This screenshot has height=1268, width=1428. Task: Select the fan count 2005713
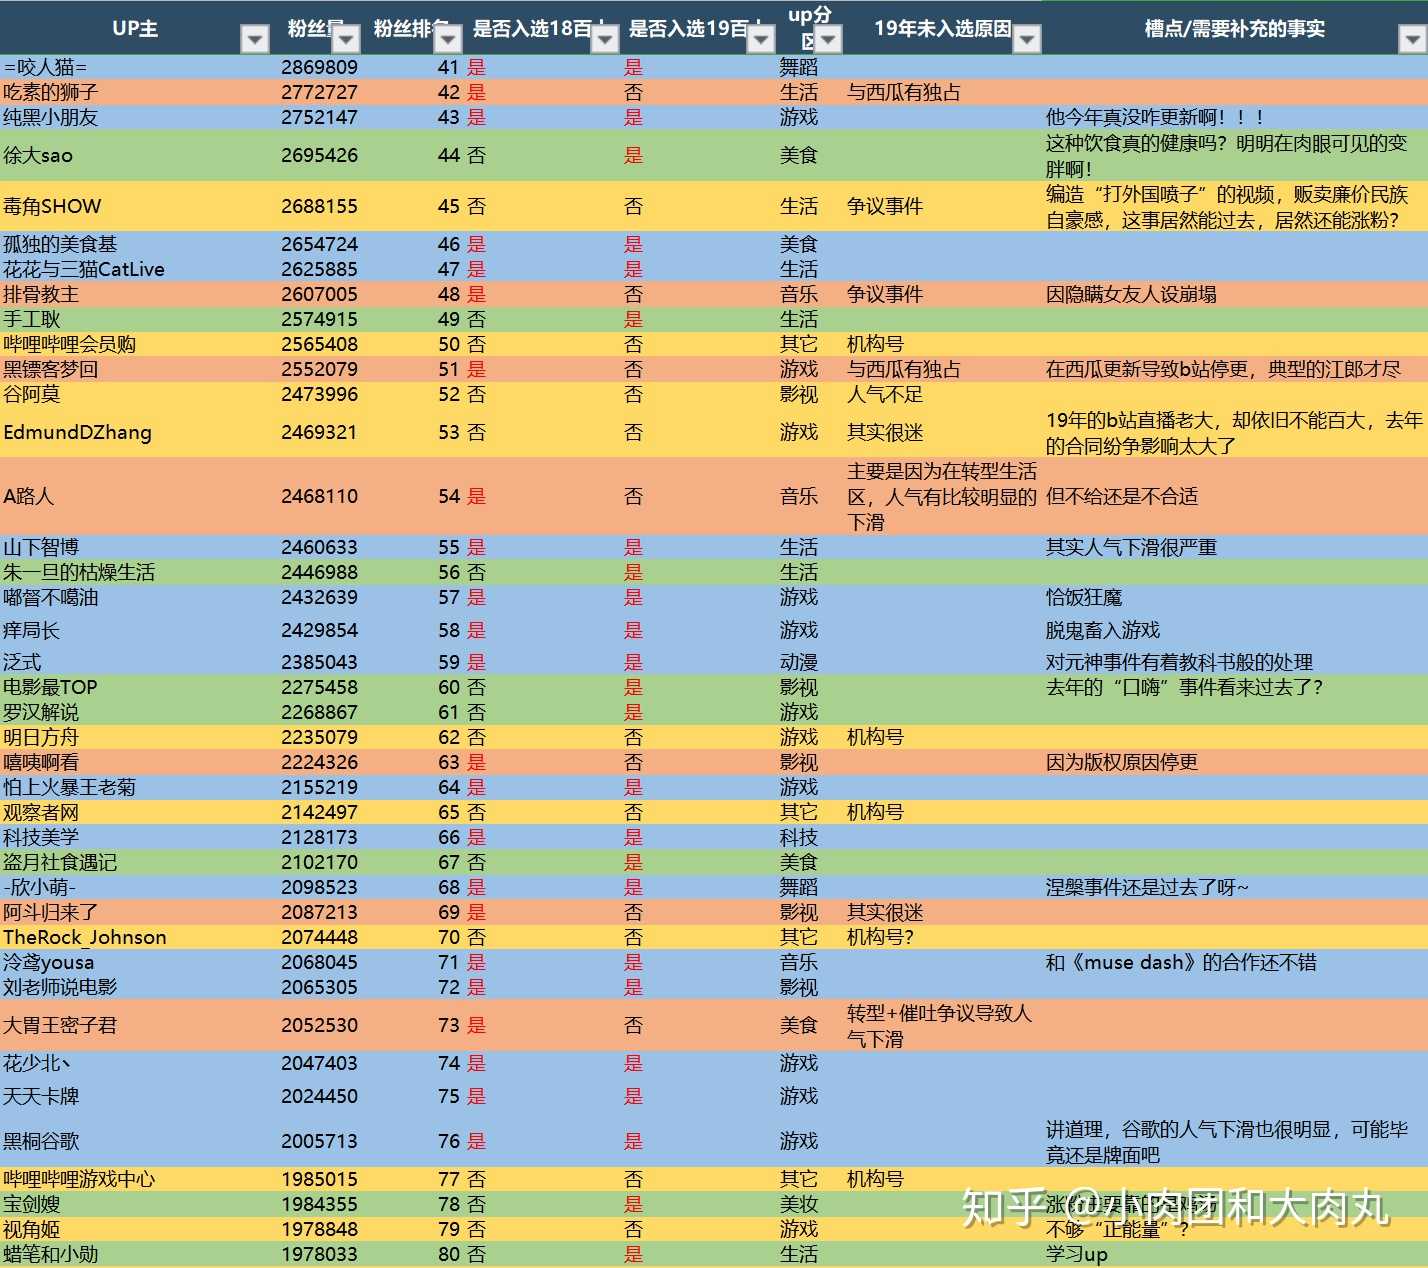[x=319, y=1141]
